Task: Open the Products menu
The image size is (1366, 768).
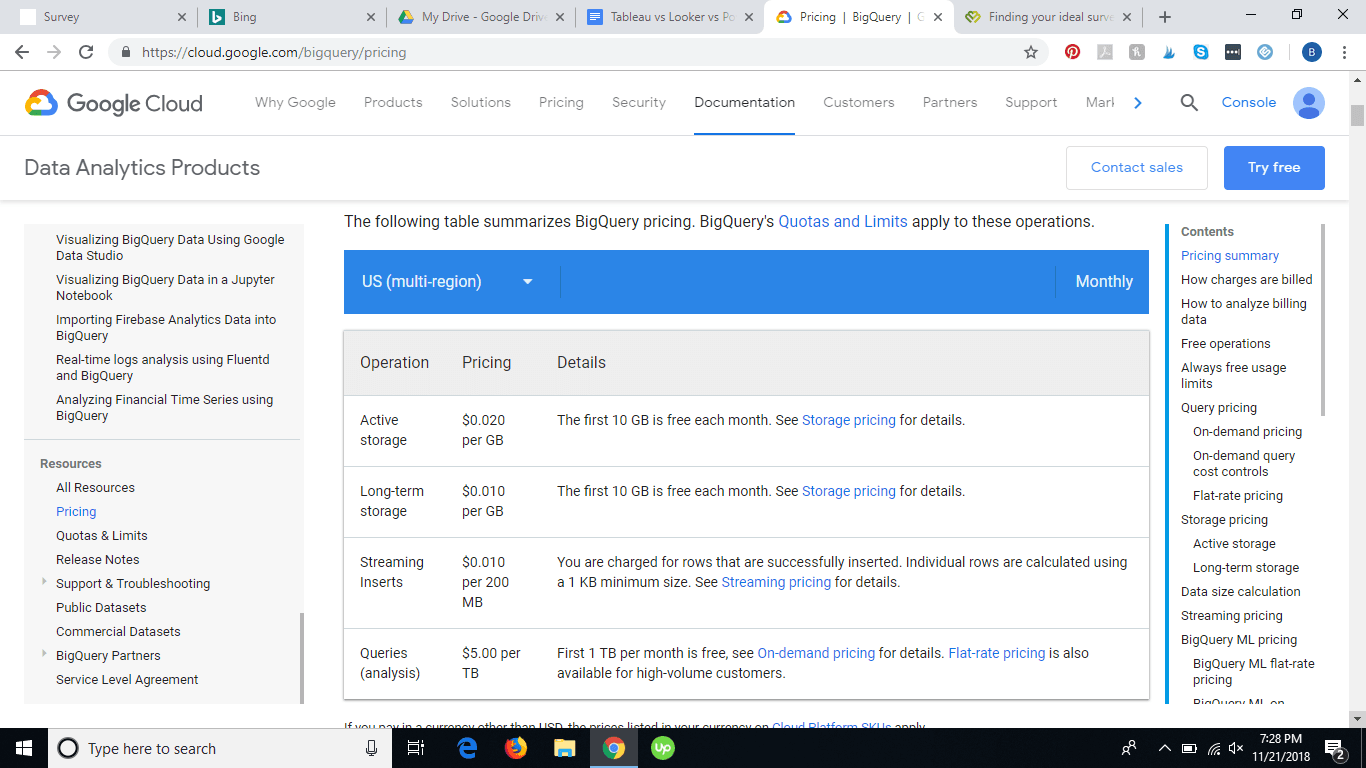Action: tap(393, 102)
